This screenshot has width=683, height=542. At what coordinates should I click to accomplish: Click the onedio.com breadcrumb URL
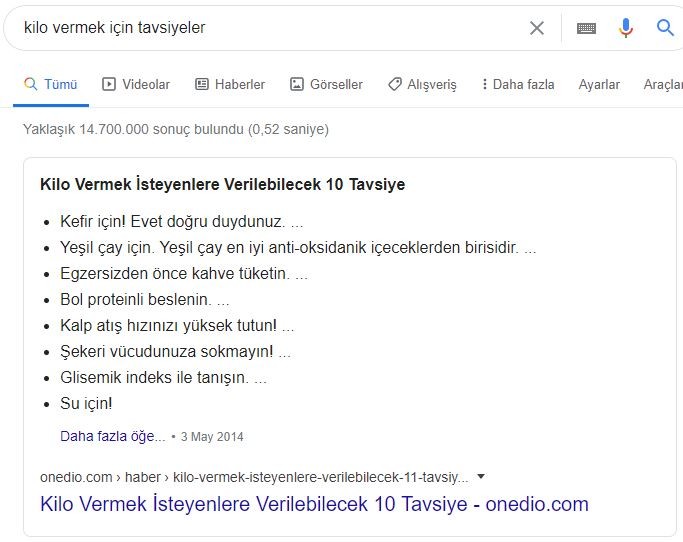pyautogui.click(x=254, y=477)
